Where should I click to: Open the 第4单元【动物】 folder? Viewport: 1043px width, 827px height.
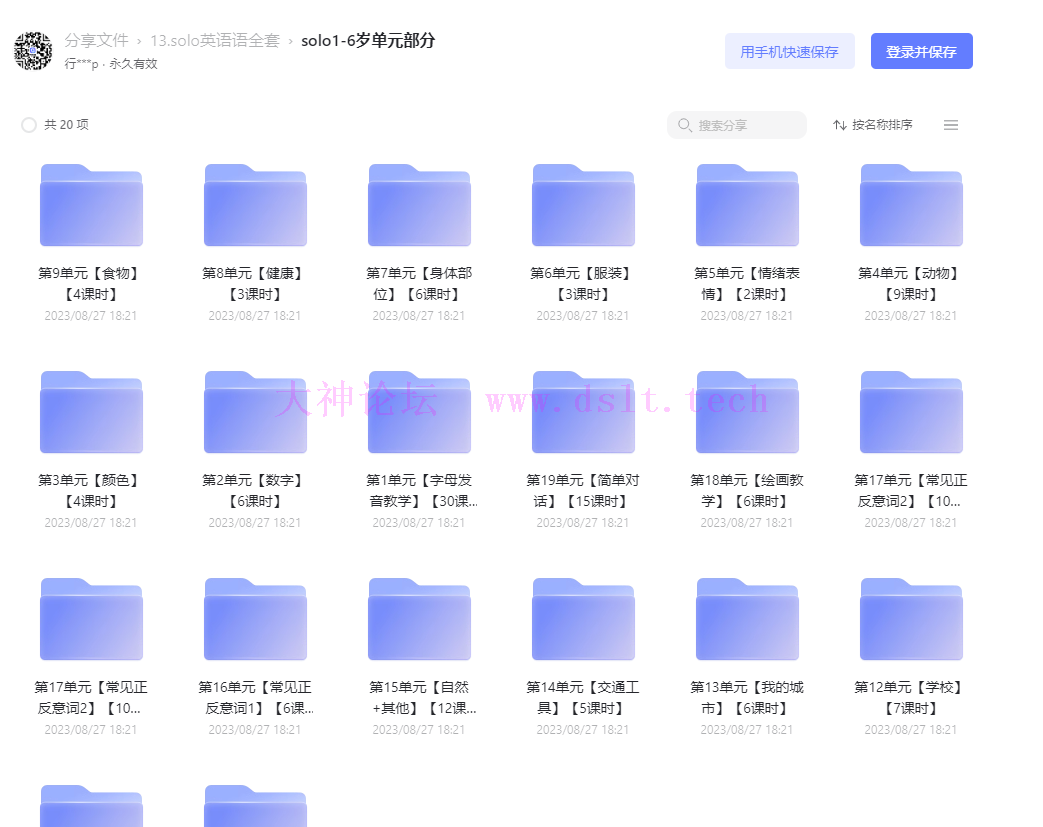click(x=911, y=206)
